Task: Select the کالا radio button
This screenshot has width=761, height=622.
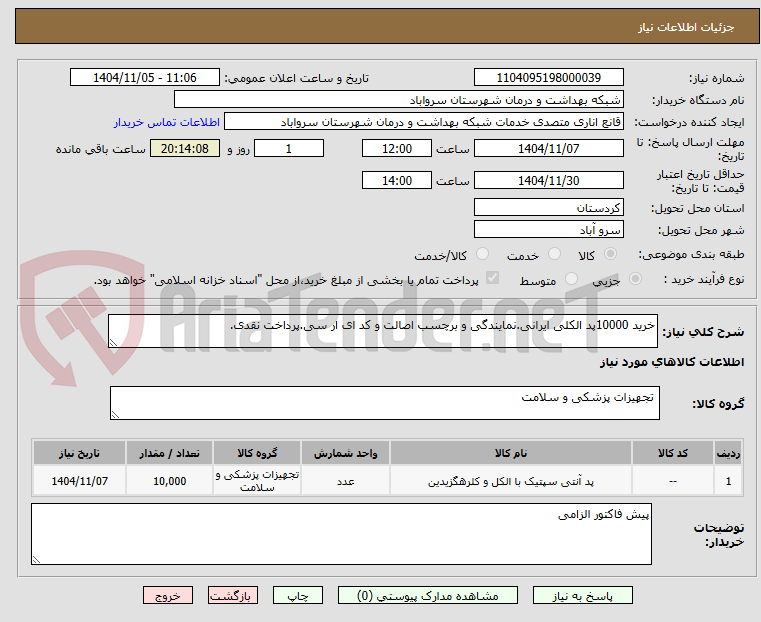Action: tap(611, 254)
